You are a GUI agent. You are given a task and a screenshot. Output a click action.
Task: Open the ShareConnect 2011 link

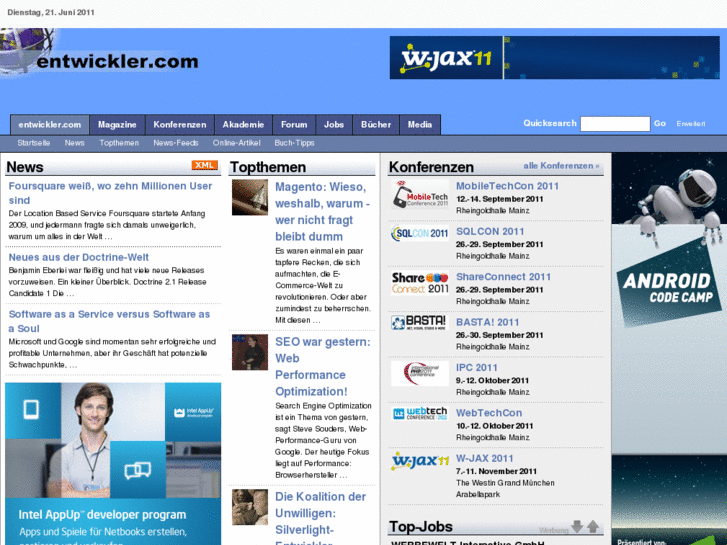tap(504, 277)
